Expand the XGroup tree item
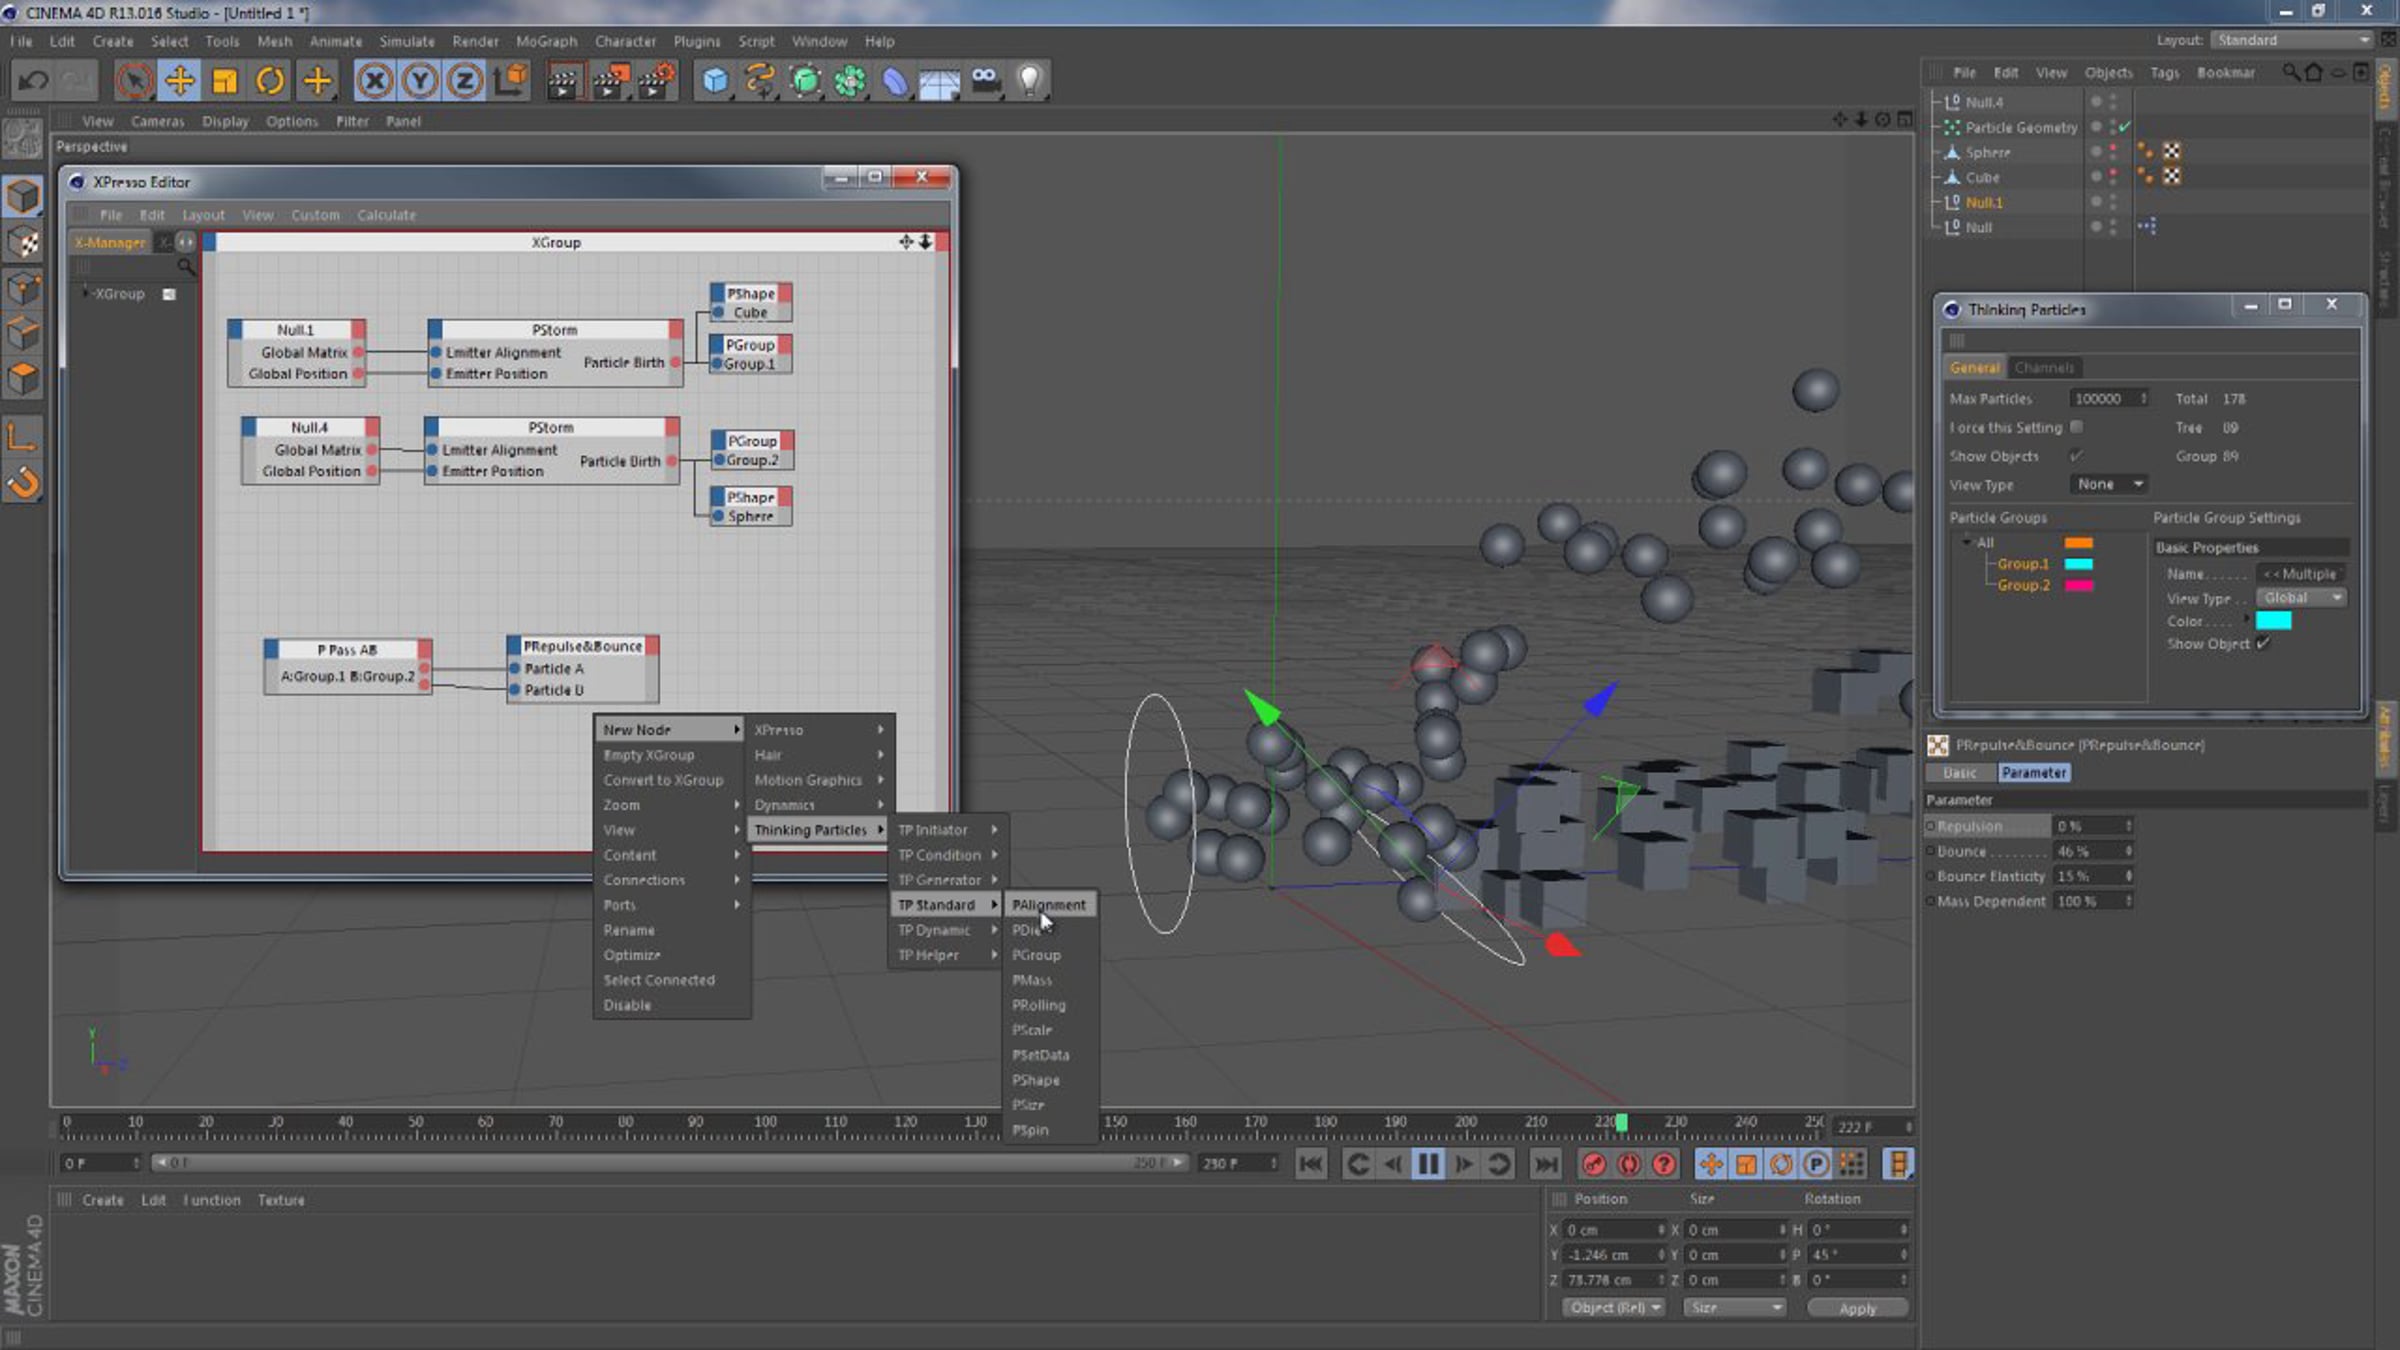This screenshot has height=1350, width=2400. pos(85,293)
